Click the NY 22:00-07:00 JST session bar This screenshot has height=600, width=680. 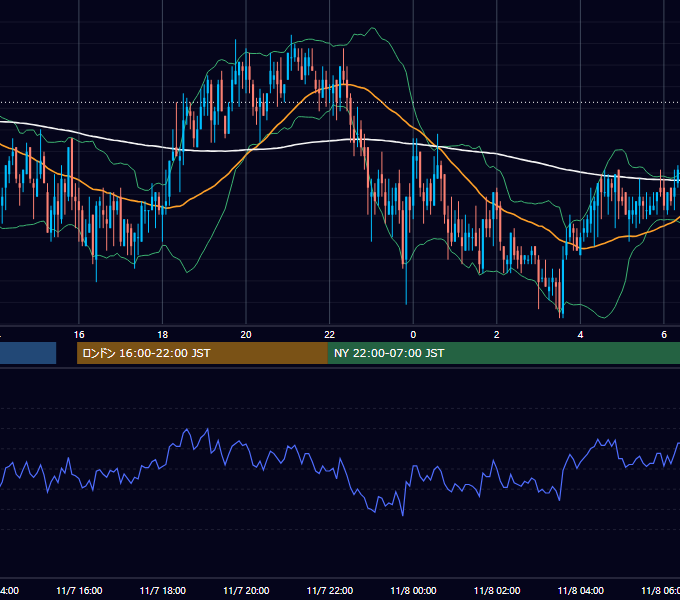point(503,353)
